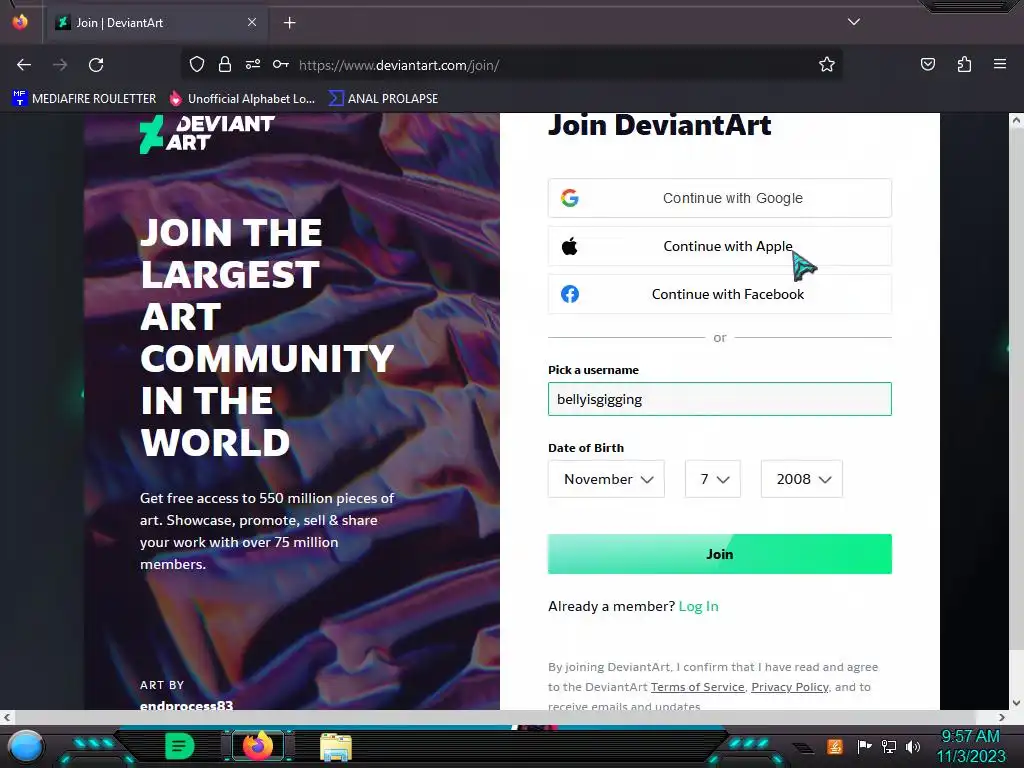Select the Join | DeviantArt tab
1024x768 pixels.
point(157,23)
